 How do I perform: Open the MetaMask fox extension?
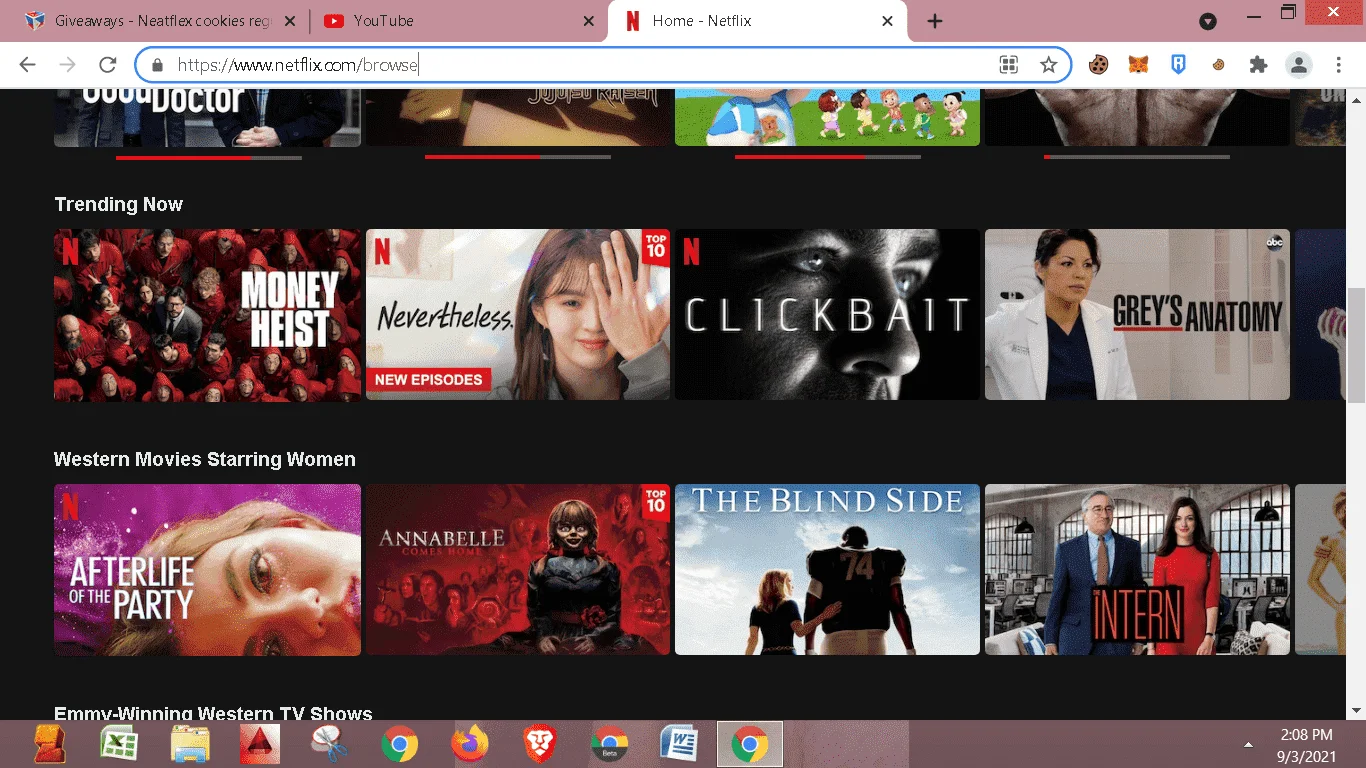[x=1139, y=65]
